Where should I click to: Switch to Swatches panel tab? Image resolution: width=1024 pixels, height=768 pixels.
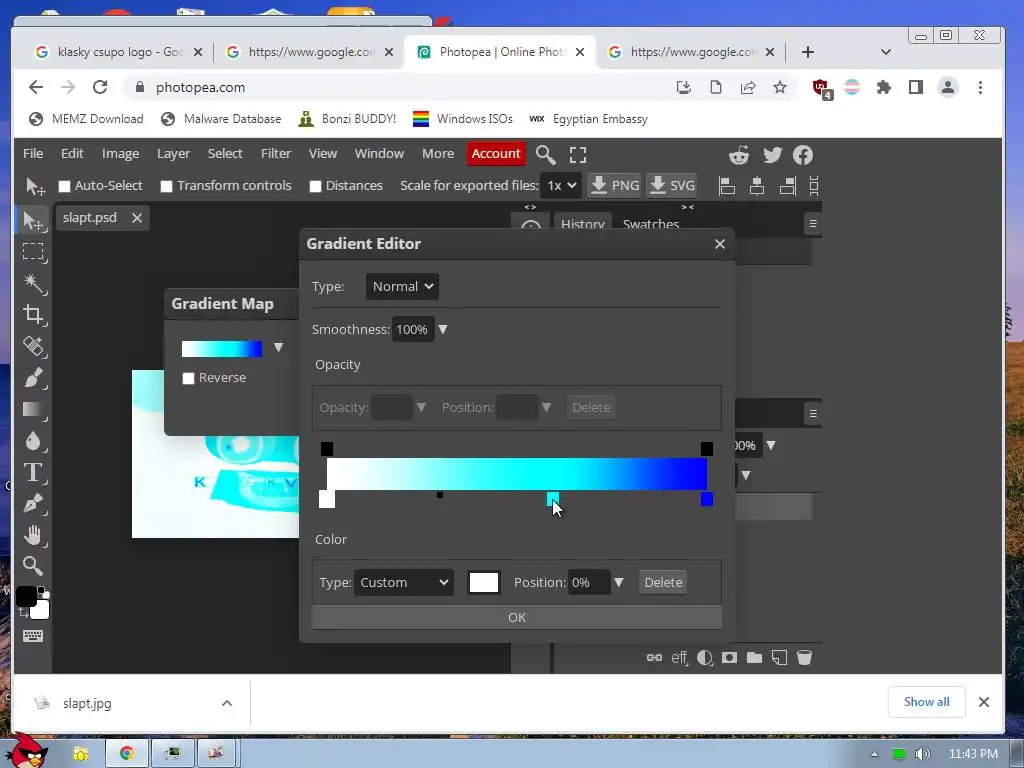click(x=651, y=224)
